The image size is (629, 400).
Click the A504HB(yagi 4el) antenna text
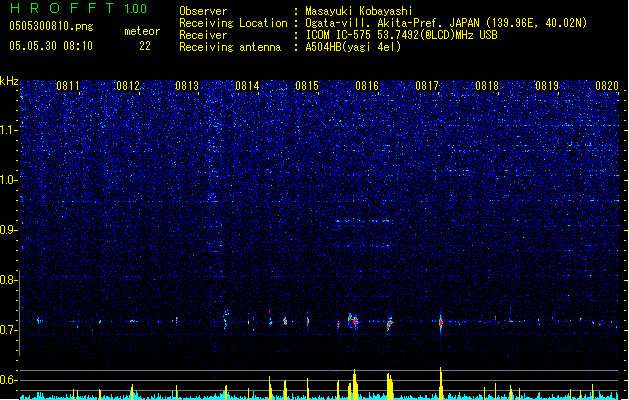[353, 47]
